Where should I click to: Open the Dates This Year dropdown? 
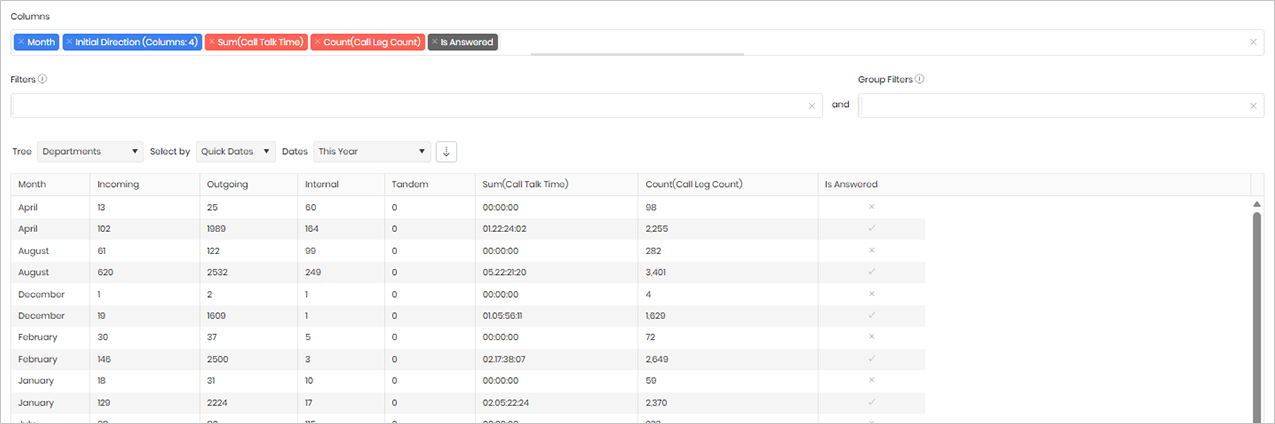(x=372, y=151)
